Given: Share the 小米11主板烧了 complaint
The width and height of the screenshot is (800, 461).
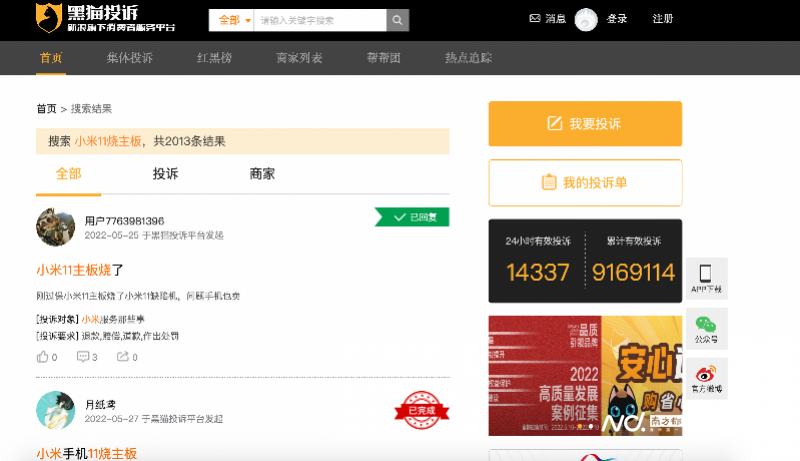Looking at the screenshot, I should (x=128, y=357).
